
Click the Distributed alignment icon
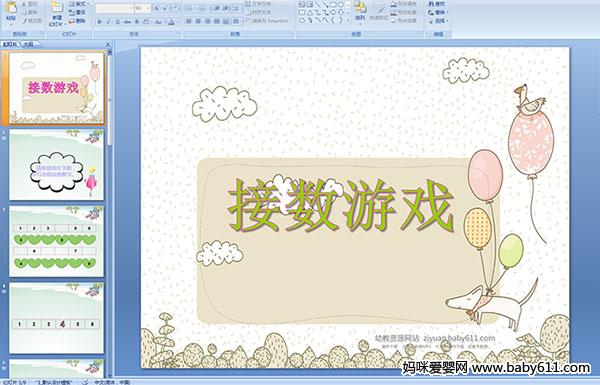(x=226, y=21)
